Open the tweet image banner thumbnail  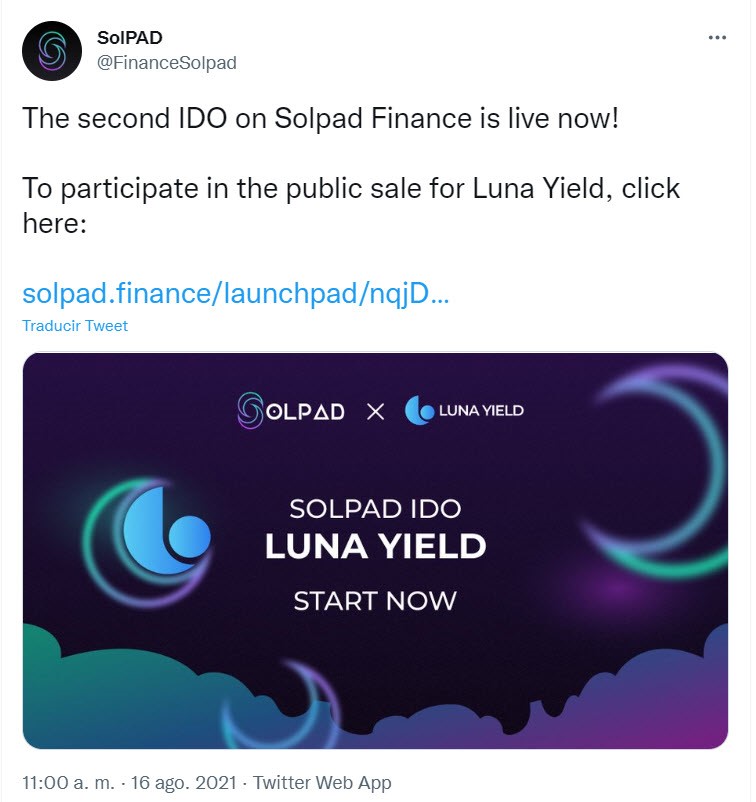[375, 551]
